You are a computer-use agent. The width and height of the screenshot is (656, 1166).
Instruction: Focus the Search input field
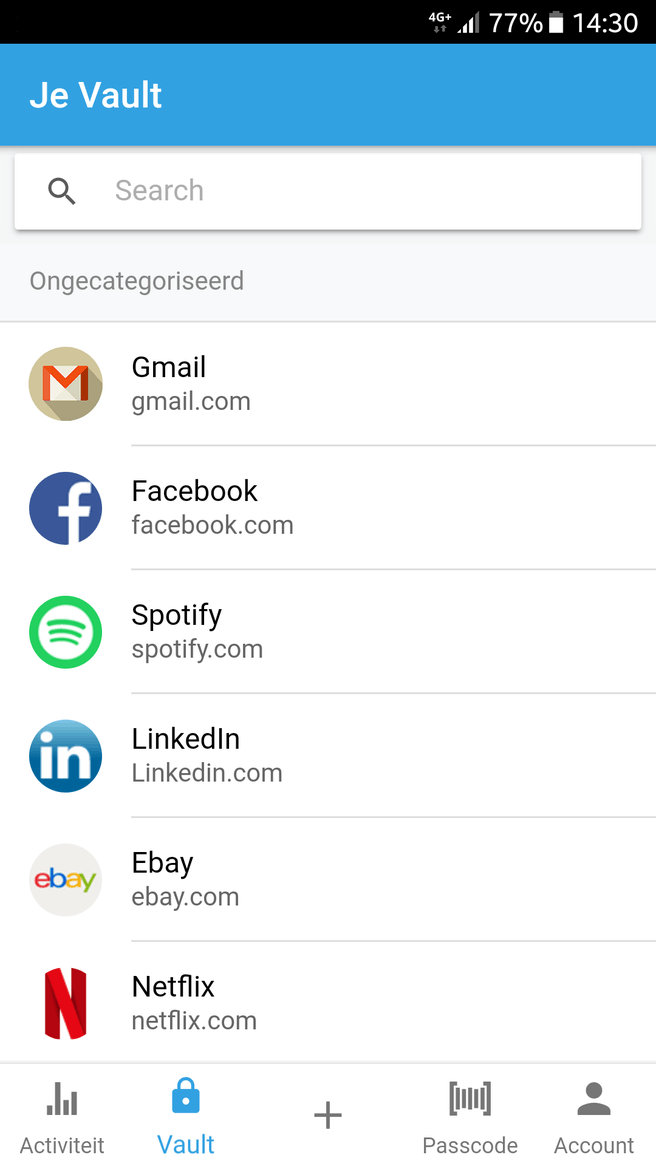tap(328, 191)
